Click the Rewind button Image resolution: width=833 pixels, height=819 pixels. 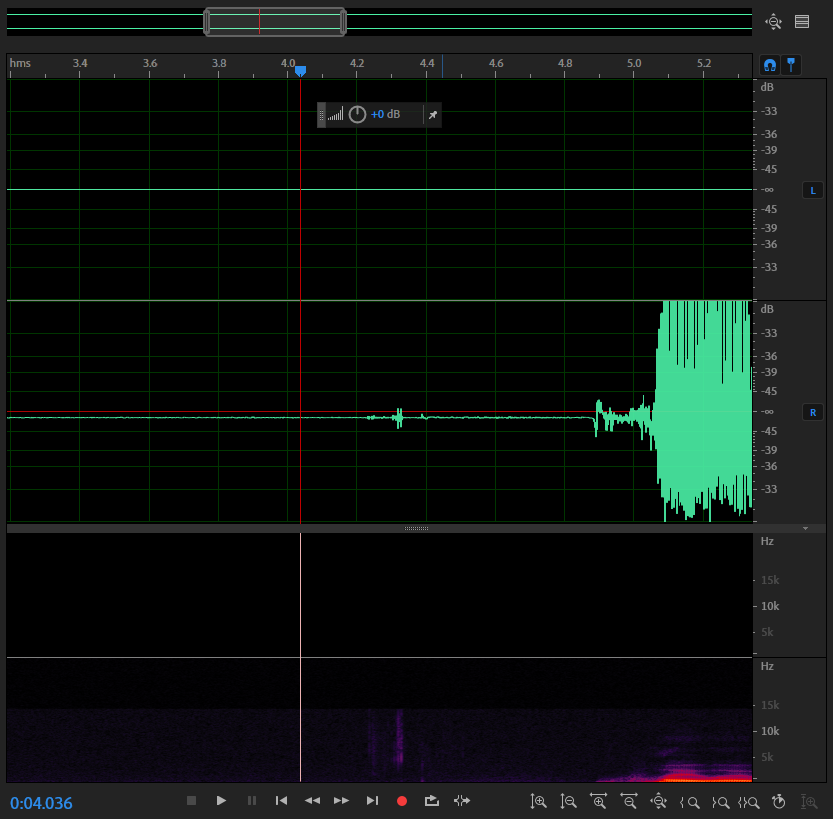point(312,801)
